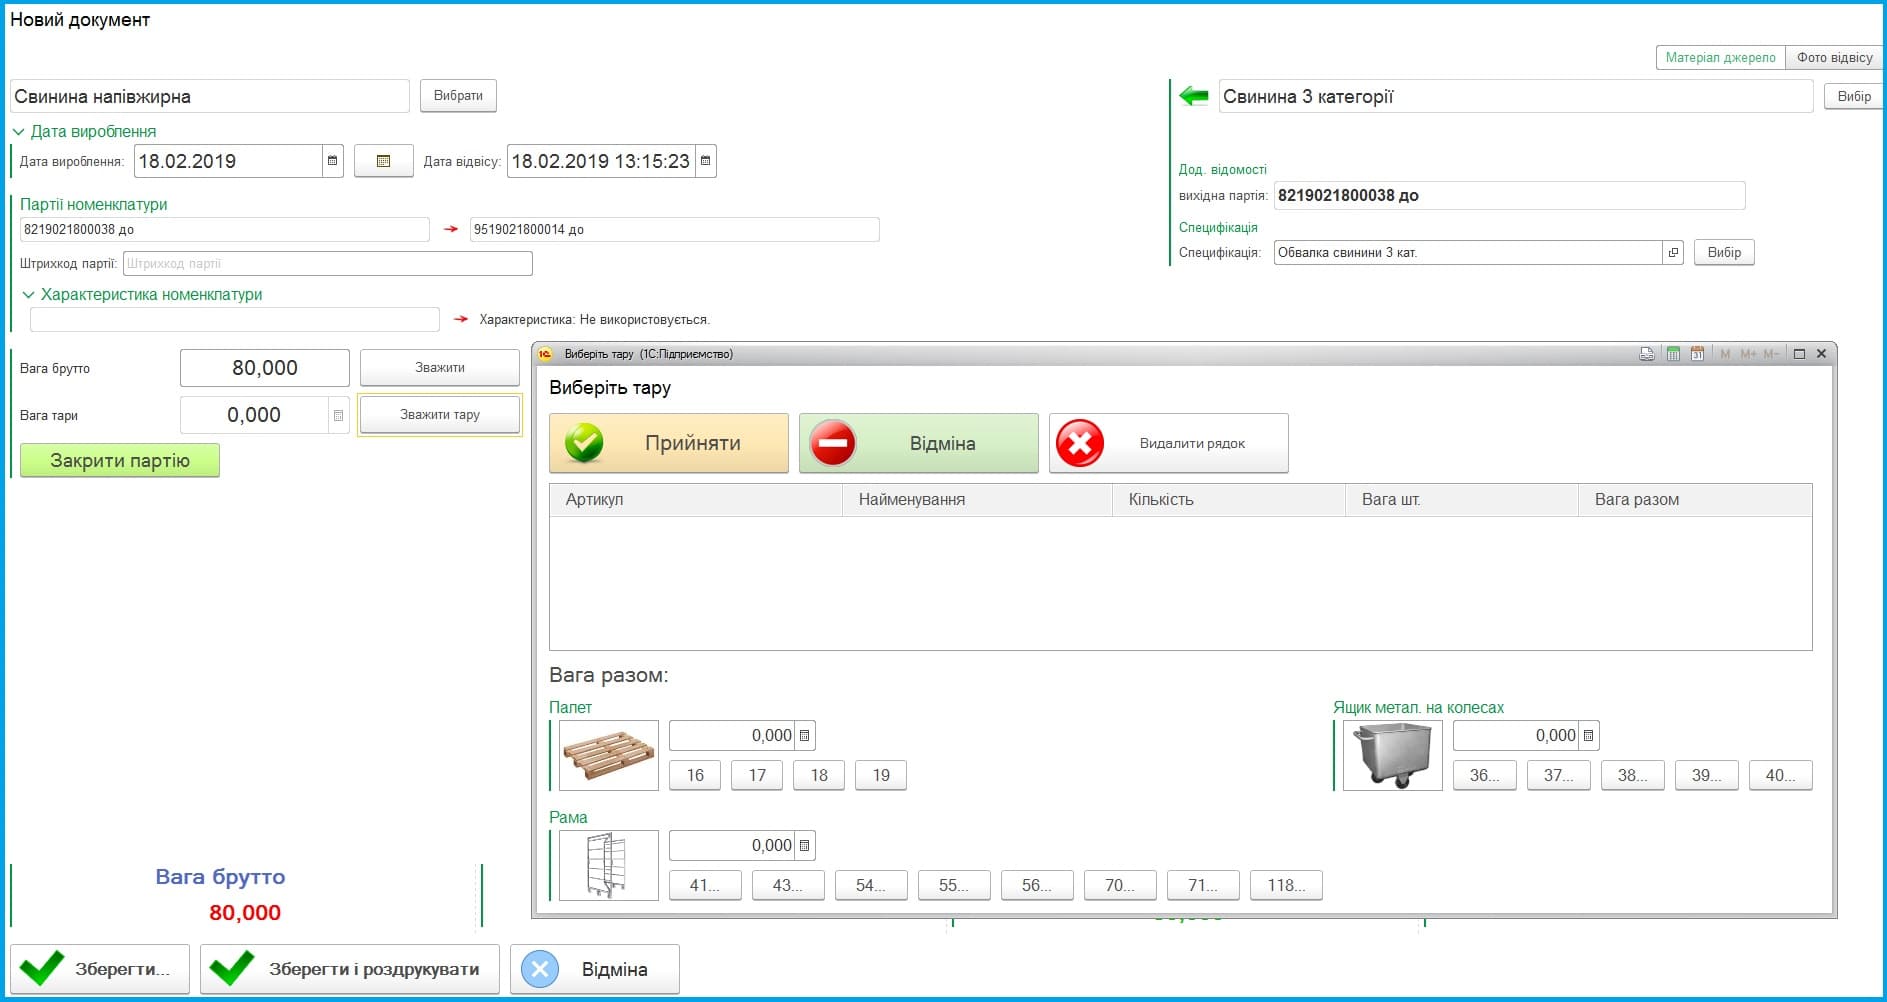Select pallet number 18

(819, 775)
